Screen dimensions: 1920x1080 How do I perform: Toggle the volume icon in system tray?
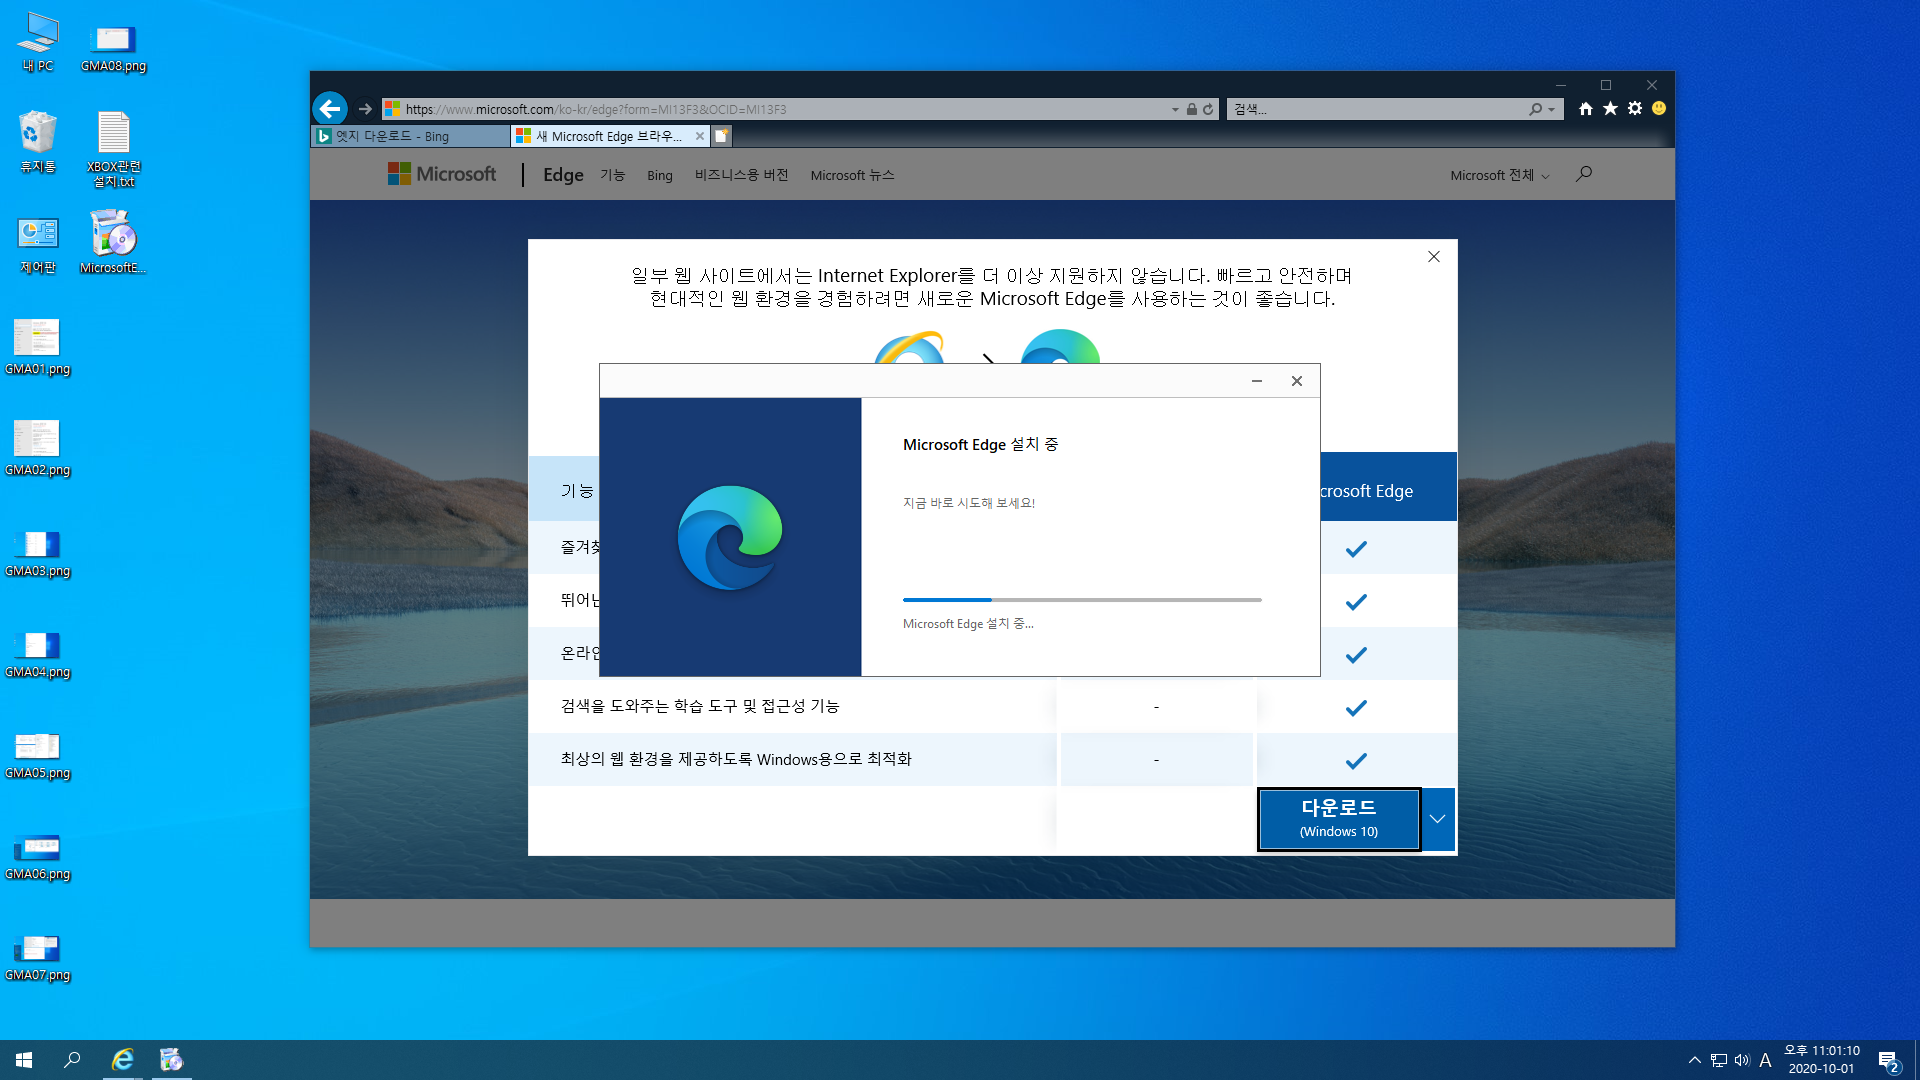[1742, 1060]
